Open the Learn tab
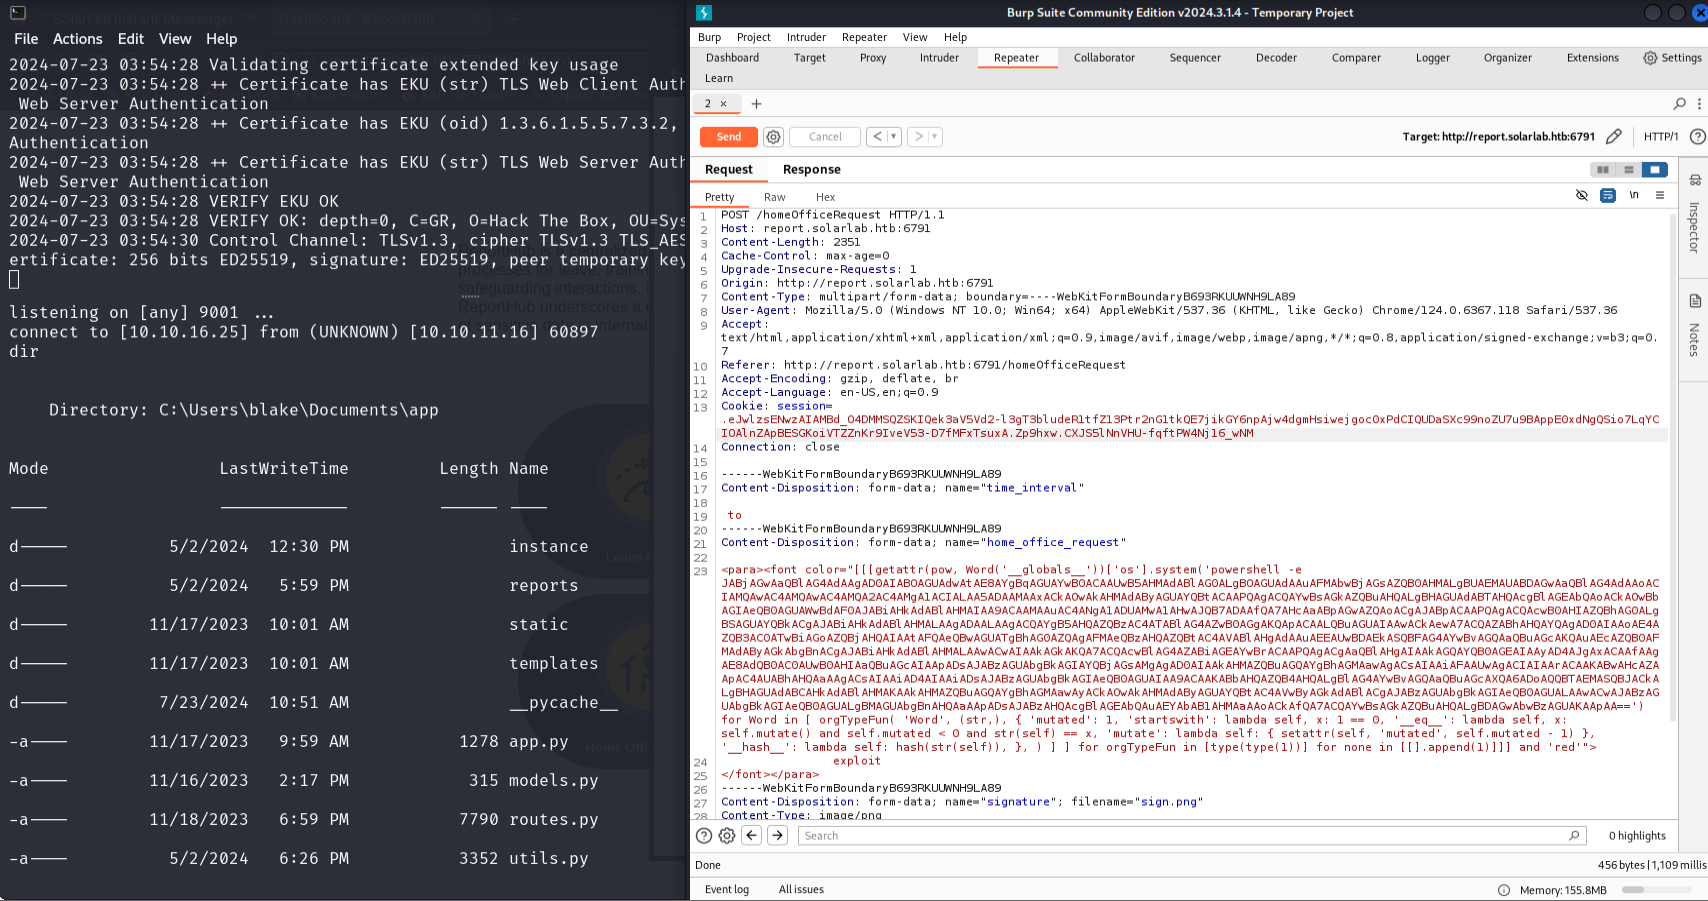 718,78
